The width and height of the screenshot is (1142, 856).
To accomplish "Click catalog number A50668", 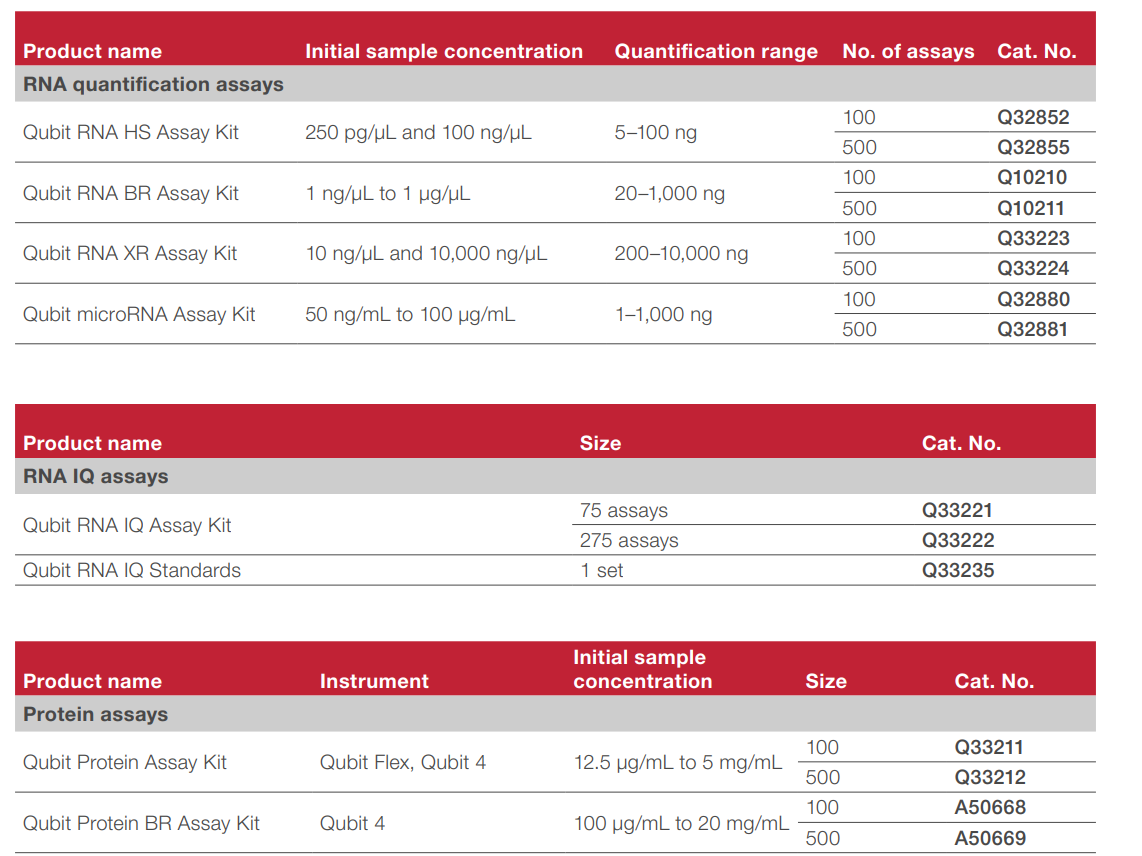I will tap(990, 808).
